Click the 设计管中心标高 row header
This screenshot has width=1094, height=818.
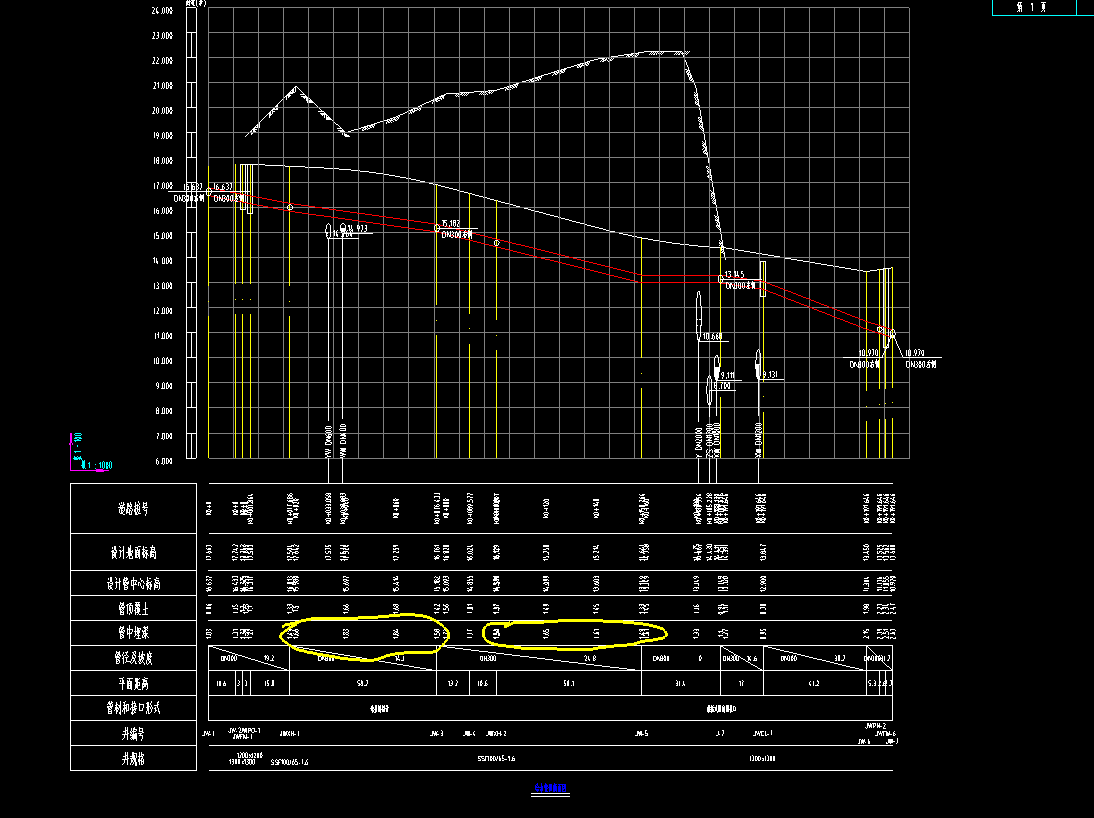[x=133, y=583]
